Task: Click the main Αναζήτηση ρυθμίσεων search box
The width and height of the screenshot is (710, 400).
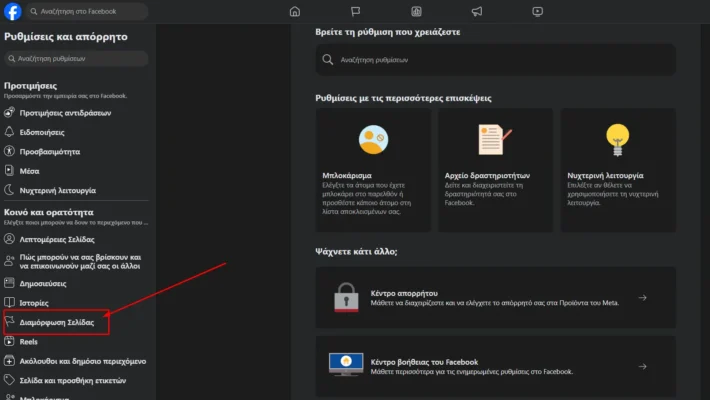Action: pyautogui.click(x=495, y=60)
